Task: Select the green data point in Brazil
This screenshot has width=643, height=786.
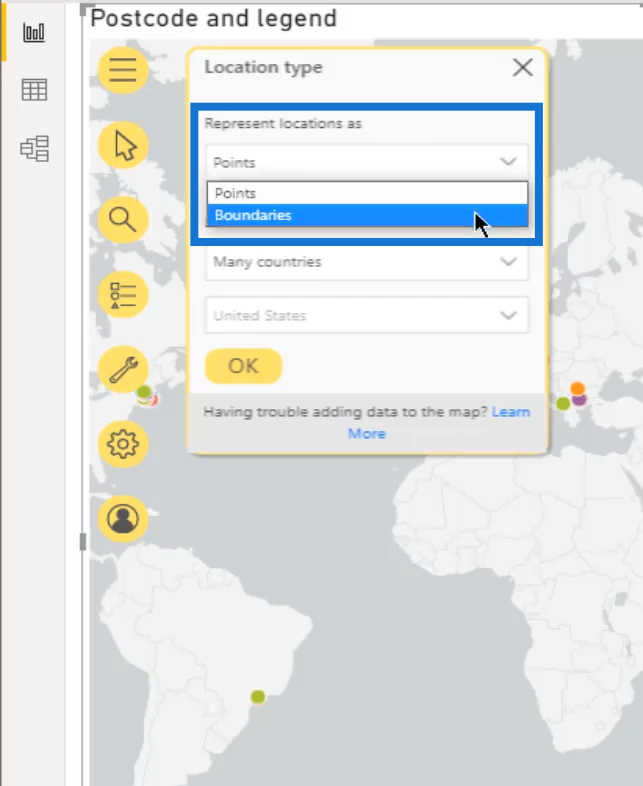Action: (x=258, y=696)
